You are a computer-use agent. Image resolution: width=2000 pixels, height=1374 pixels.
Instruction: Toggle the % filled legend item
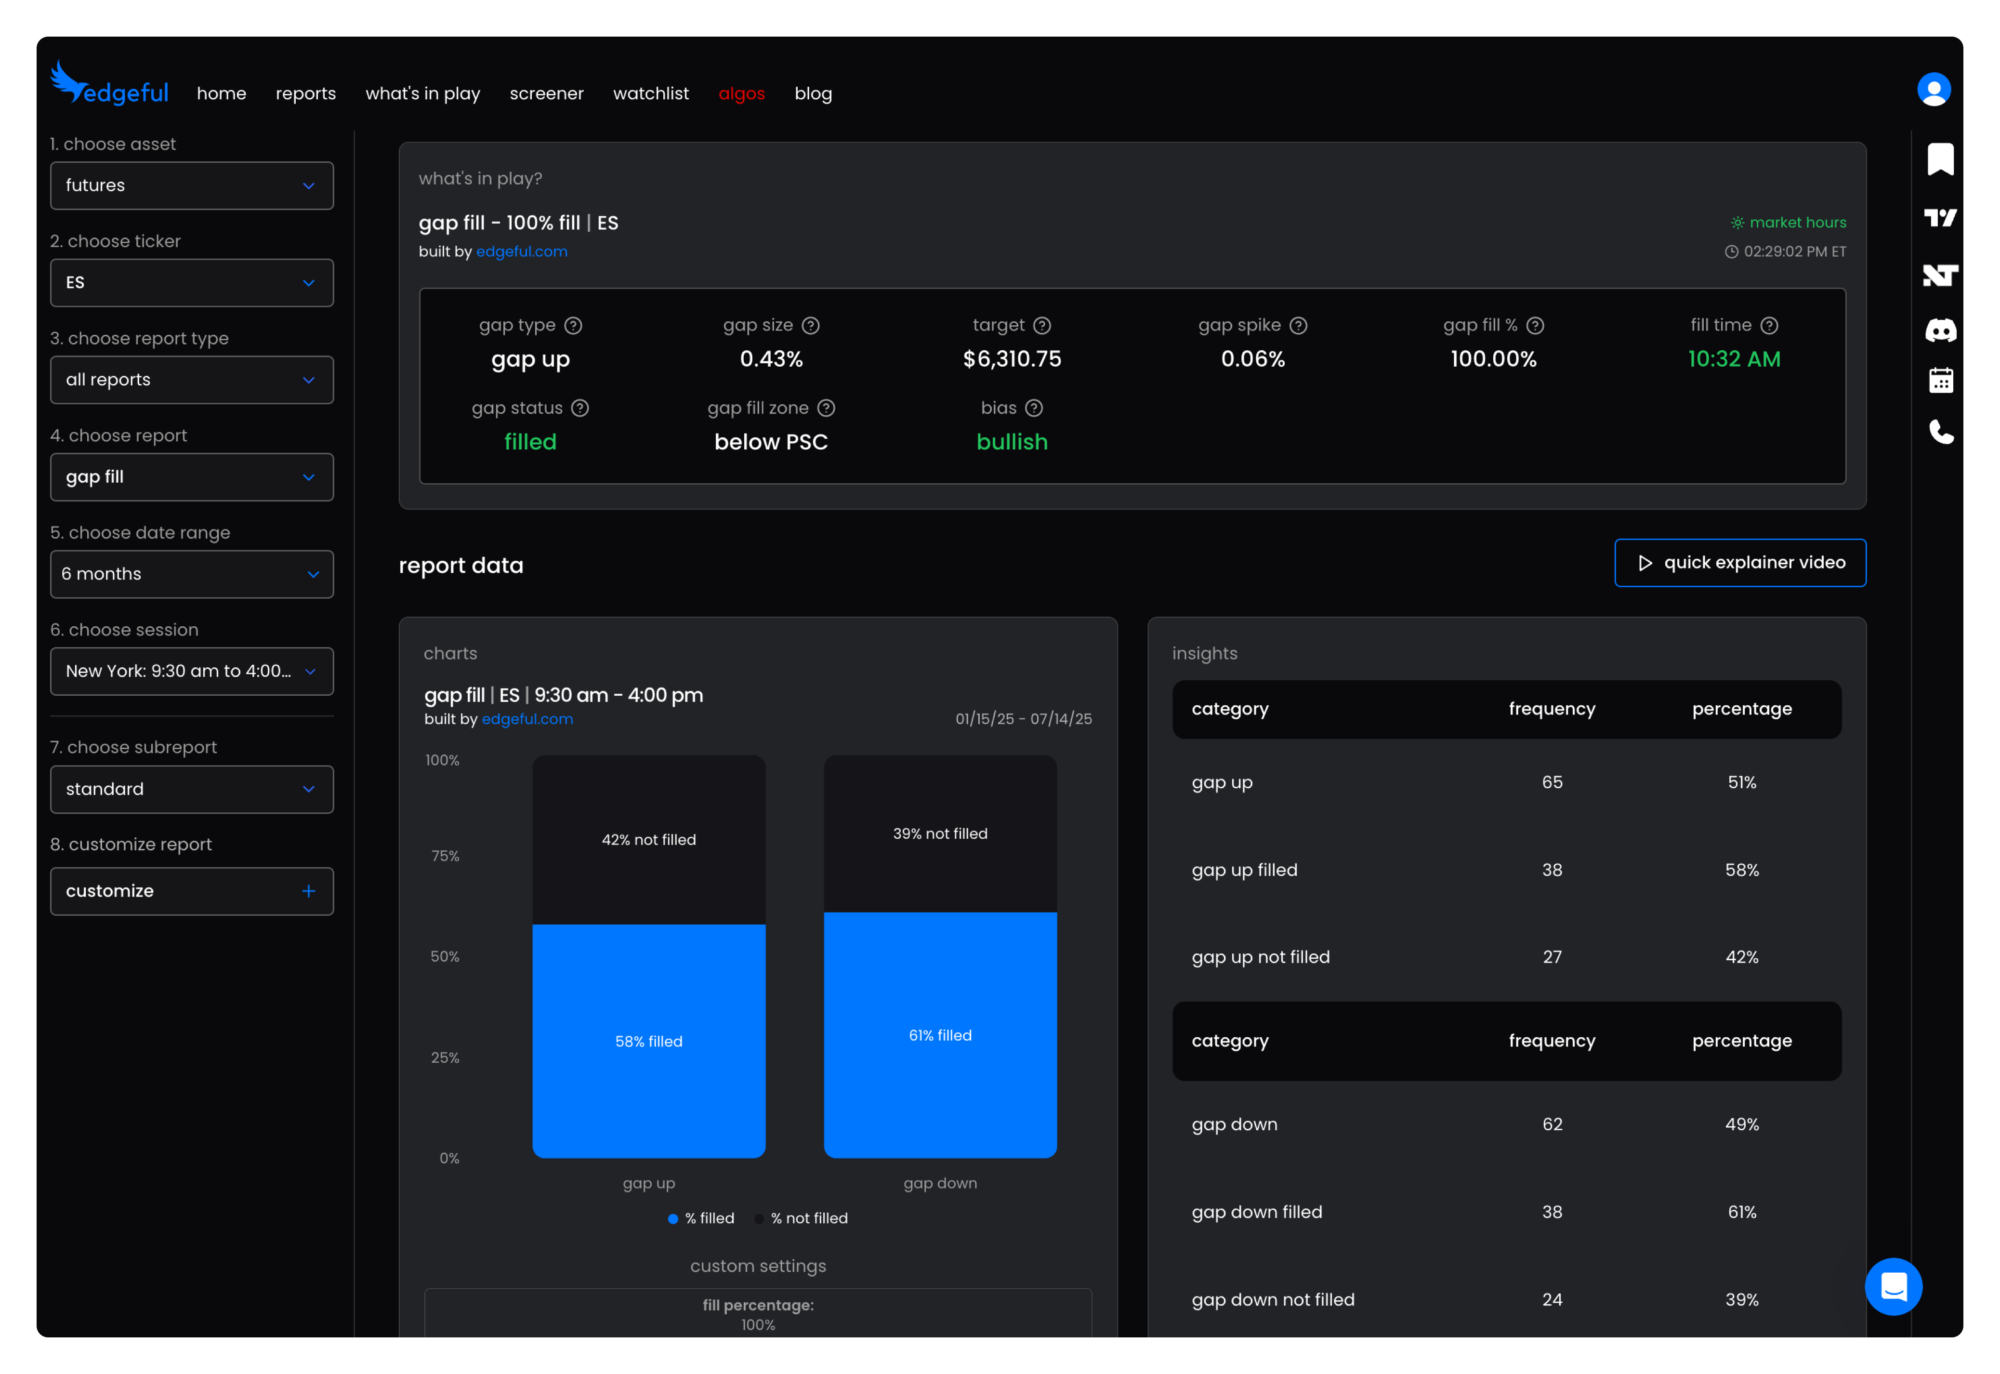pyautogui.click(x=701, y=1218)
